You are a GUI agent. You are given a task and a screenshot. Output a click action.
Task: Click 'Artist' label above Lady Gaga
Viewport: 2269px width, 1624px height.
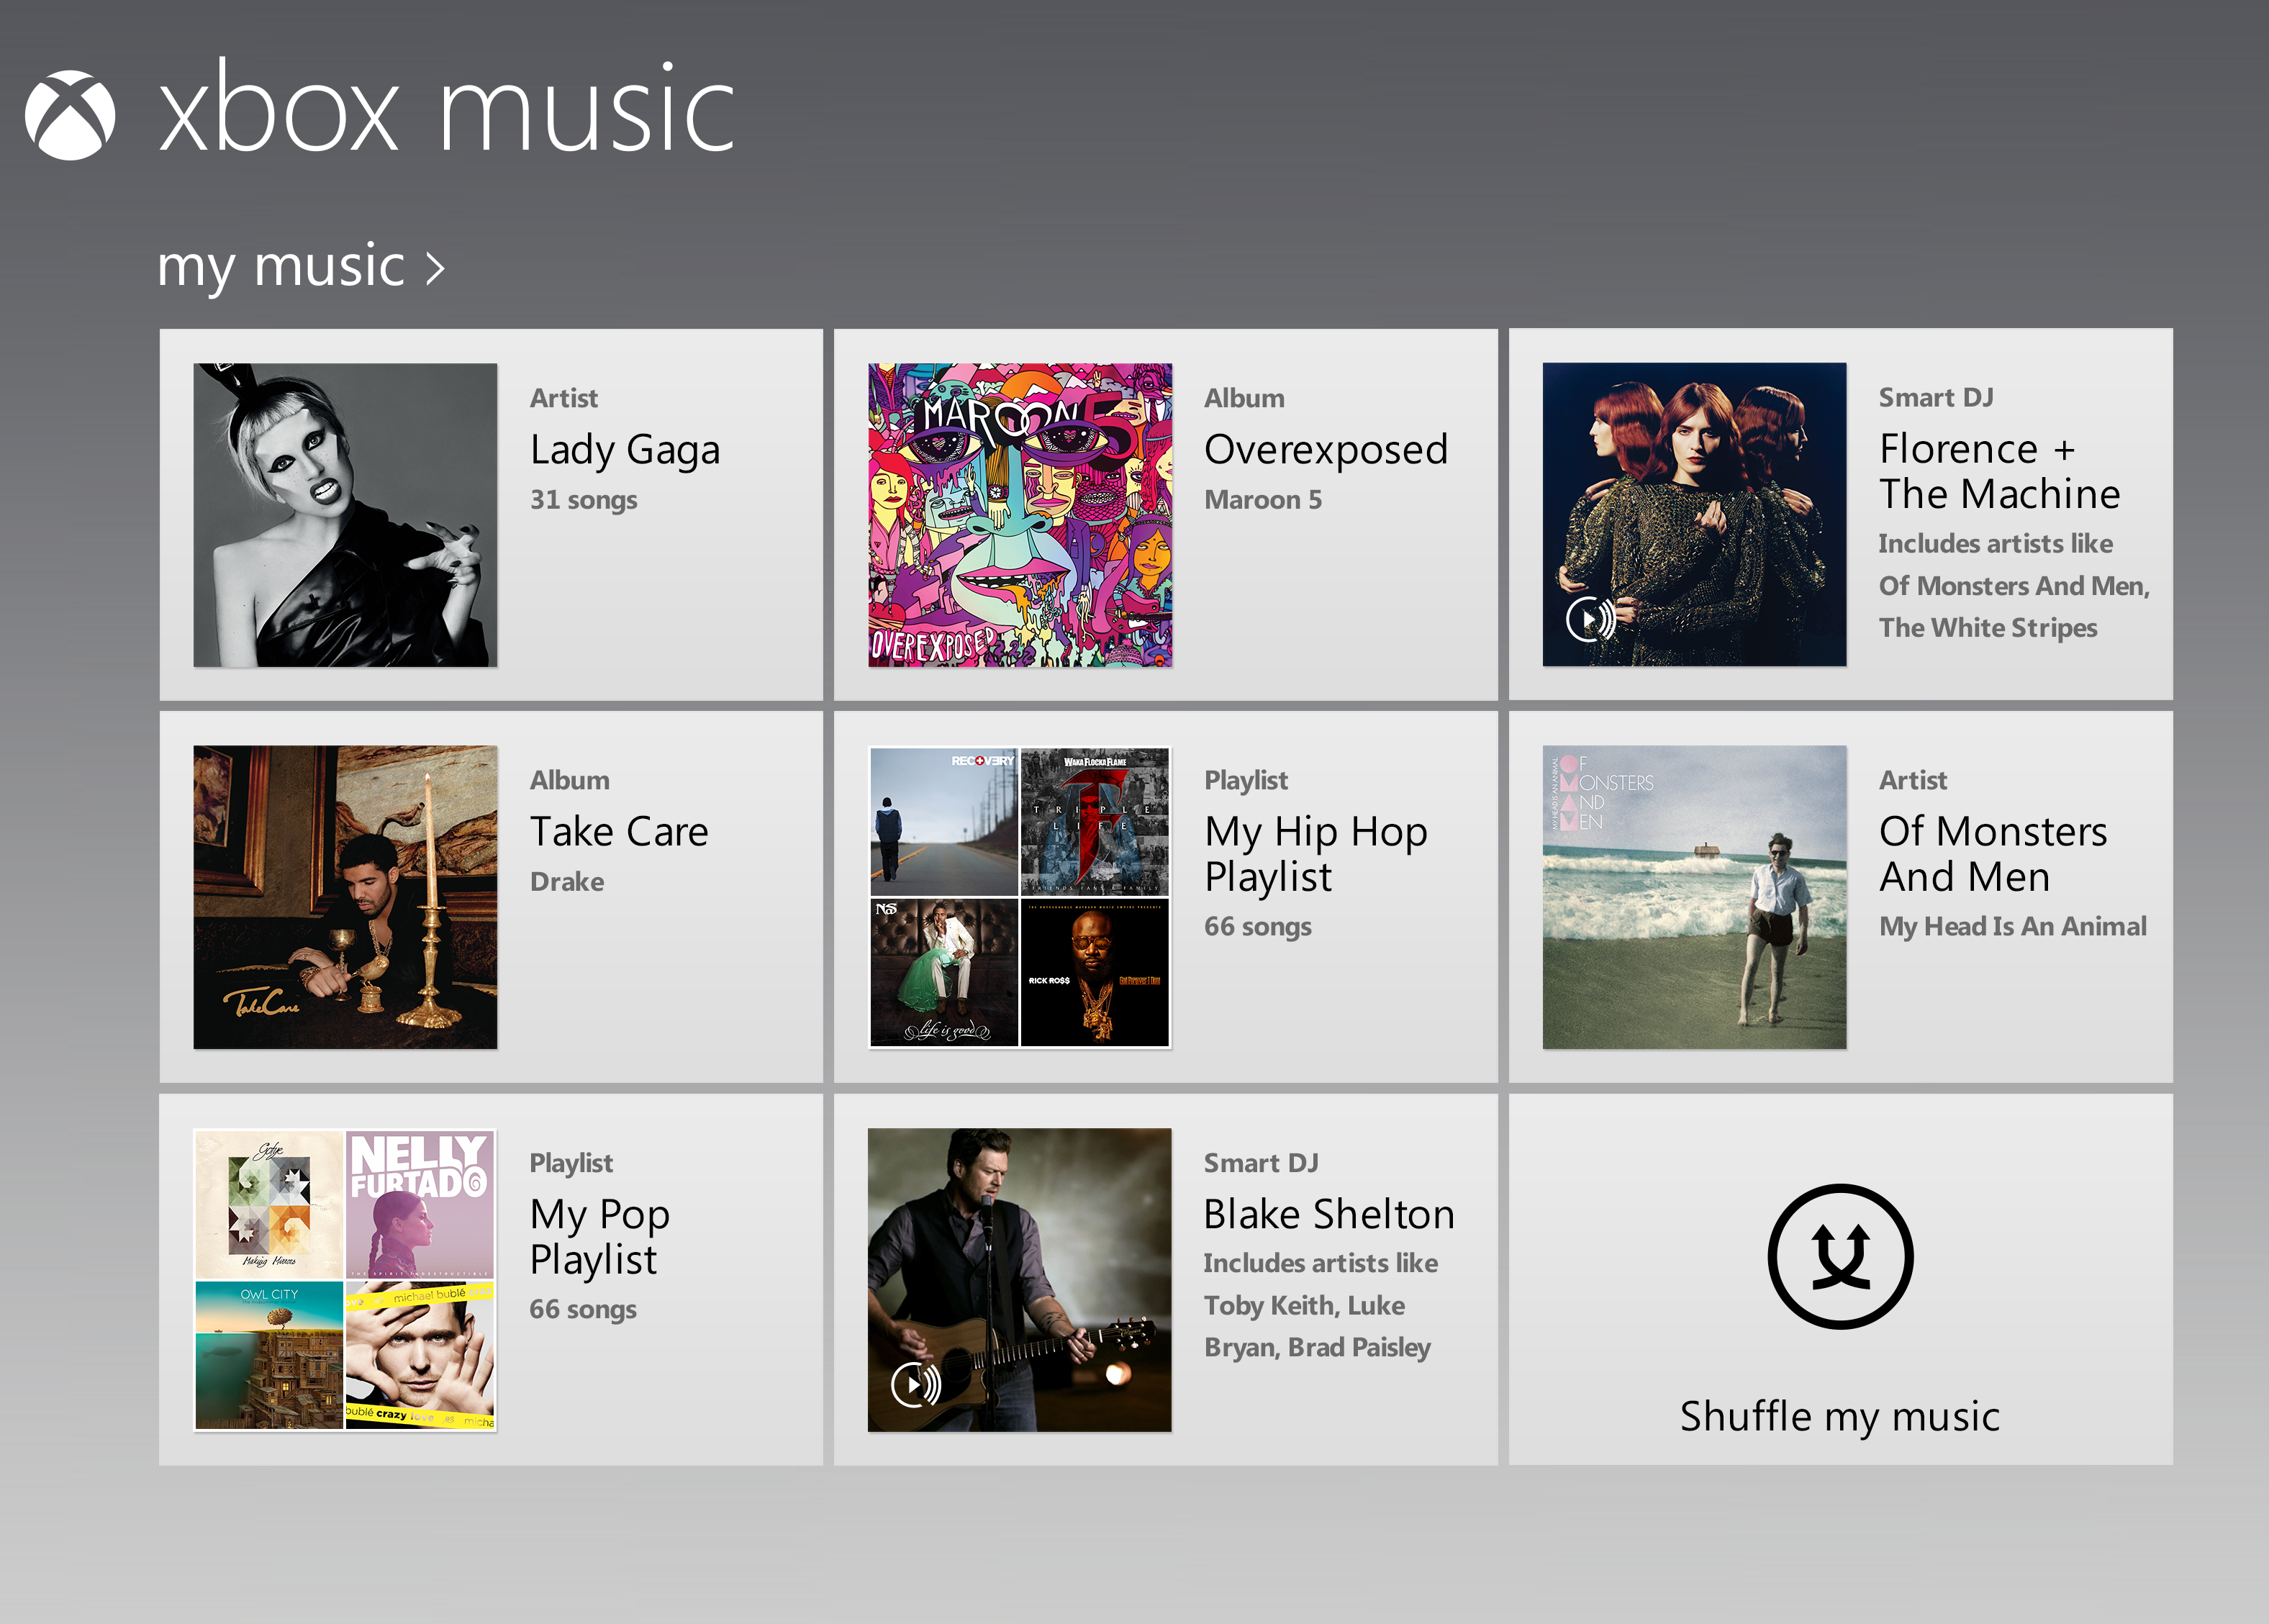point(564,398)
